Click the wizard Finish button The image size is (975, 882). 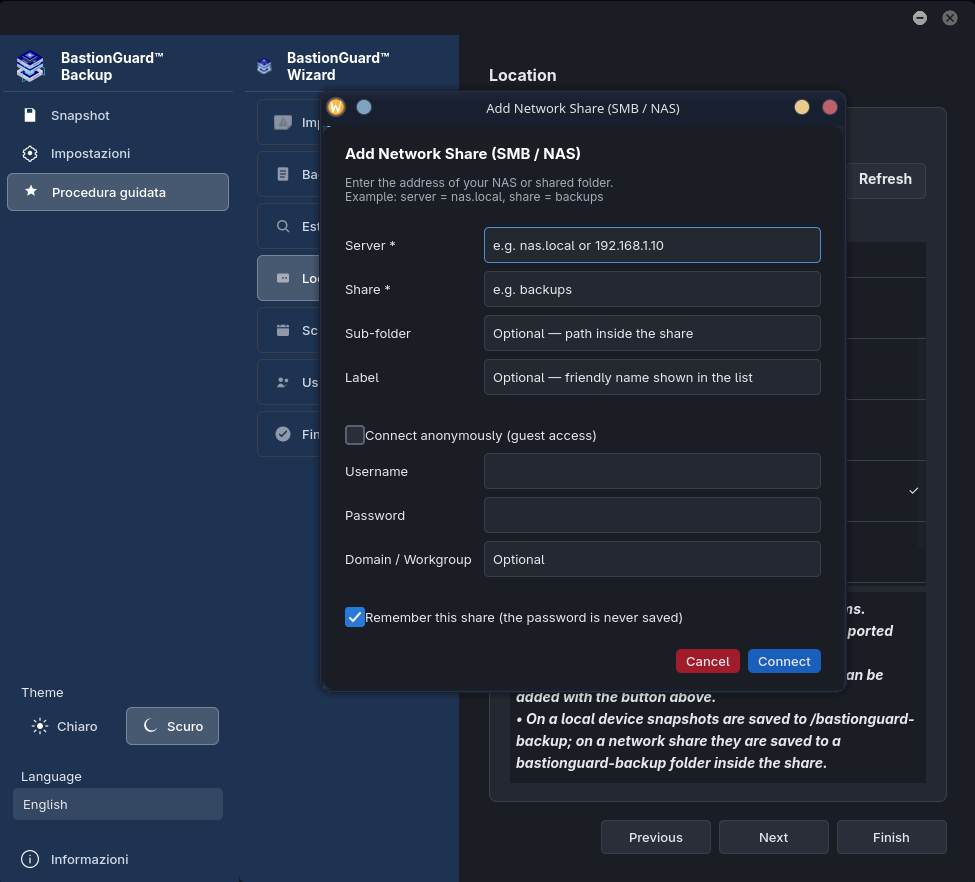coord(891,837)
